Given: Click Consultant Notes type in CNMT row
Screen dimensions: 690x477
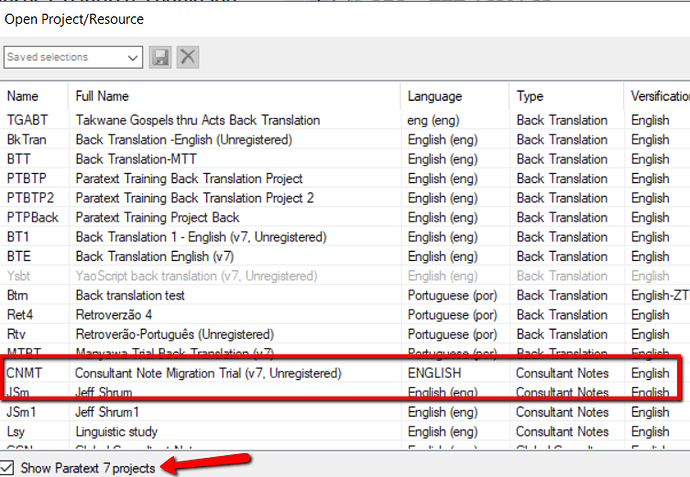Looking at the screenshot, I should pyautogui.click(x=562, y=373).
